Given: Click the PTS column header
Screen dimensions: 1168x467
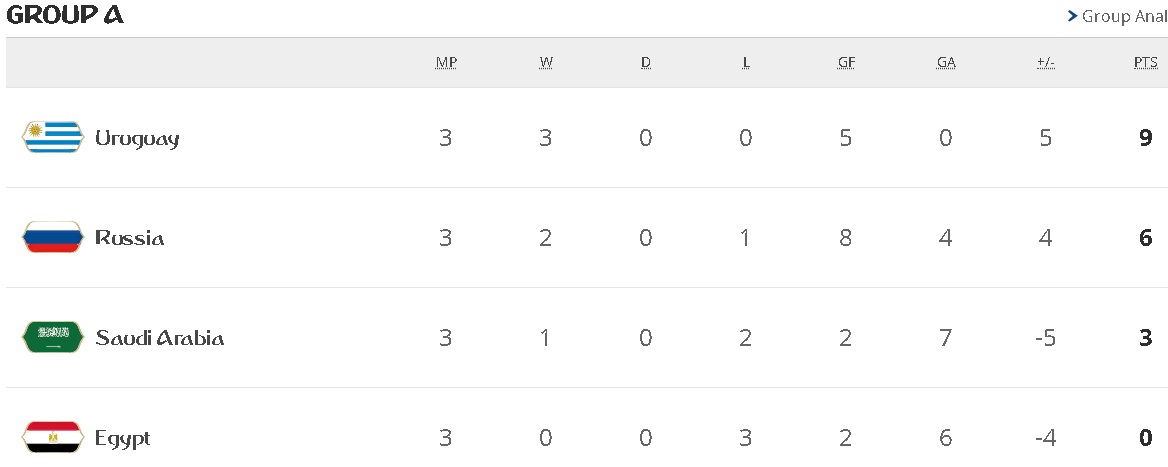Looking at the screenshot, I should 1145,63.
